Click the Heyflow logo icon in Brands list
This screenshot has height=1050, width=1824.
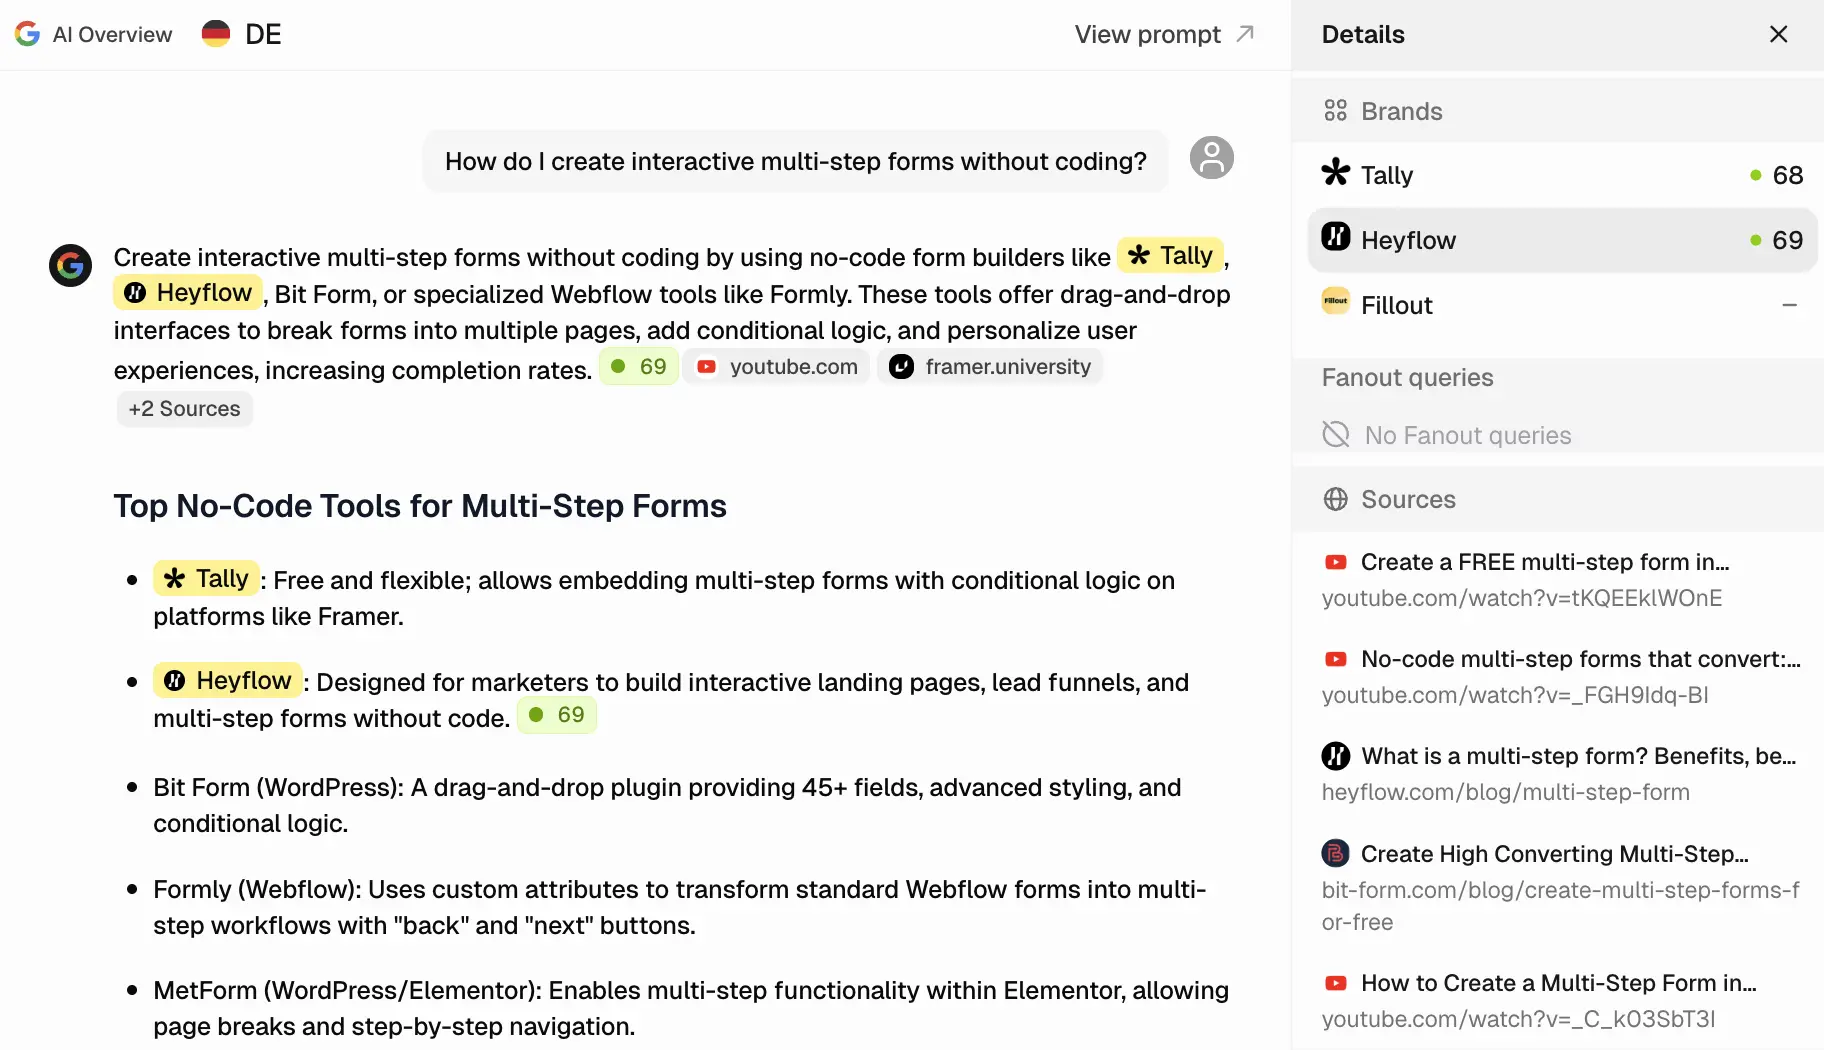pos(1335,236)
